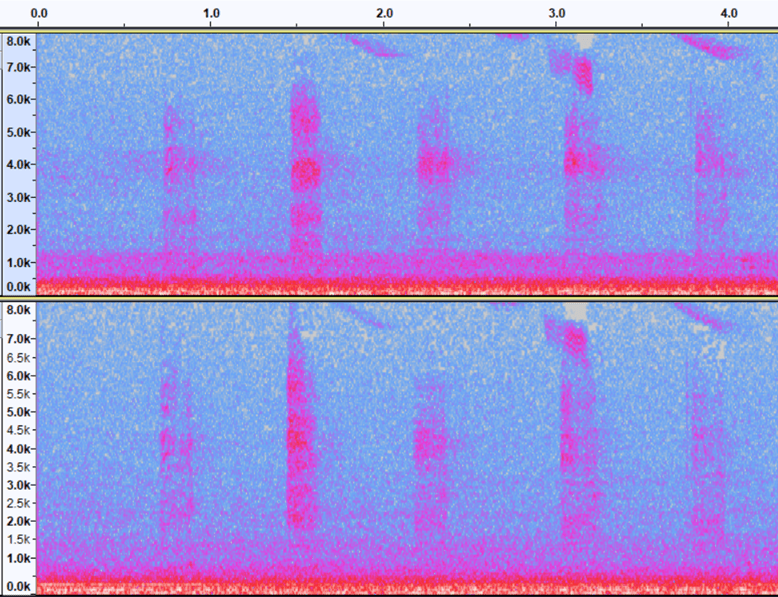Click the 3.0 second mark on timeline ruler
The width and height of the screenshot is (778, 597).
[x=557, y=13]
